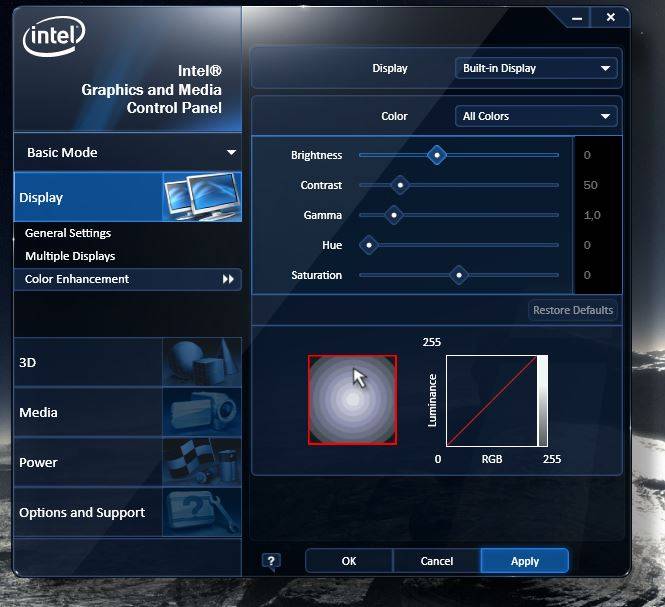Click the Options and Support wrench icon

[202, 512]
